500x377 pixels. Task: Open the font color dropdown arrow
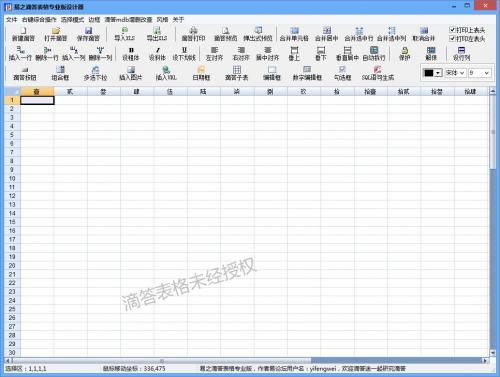click(438, 73)
